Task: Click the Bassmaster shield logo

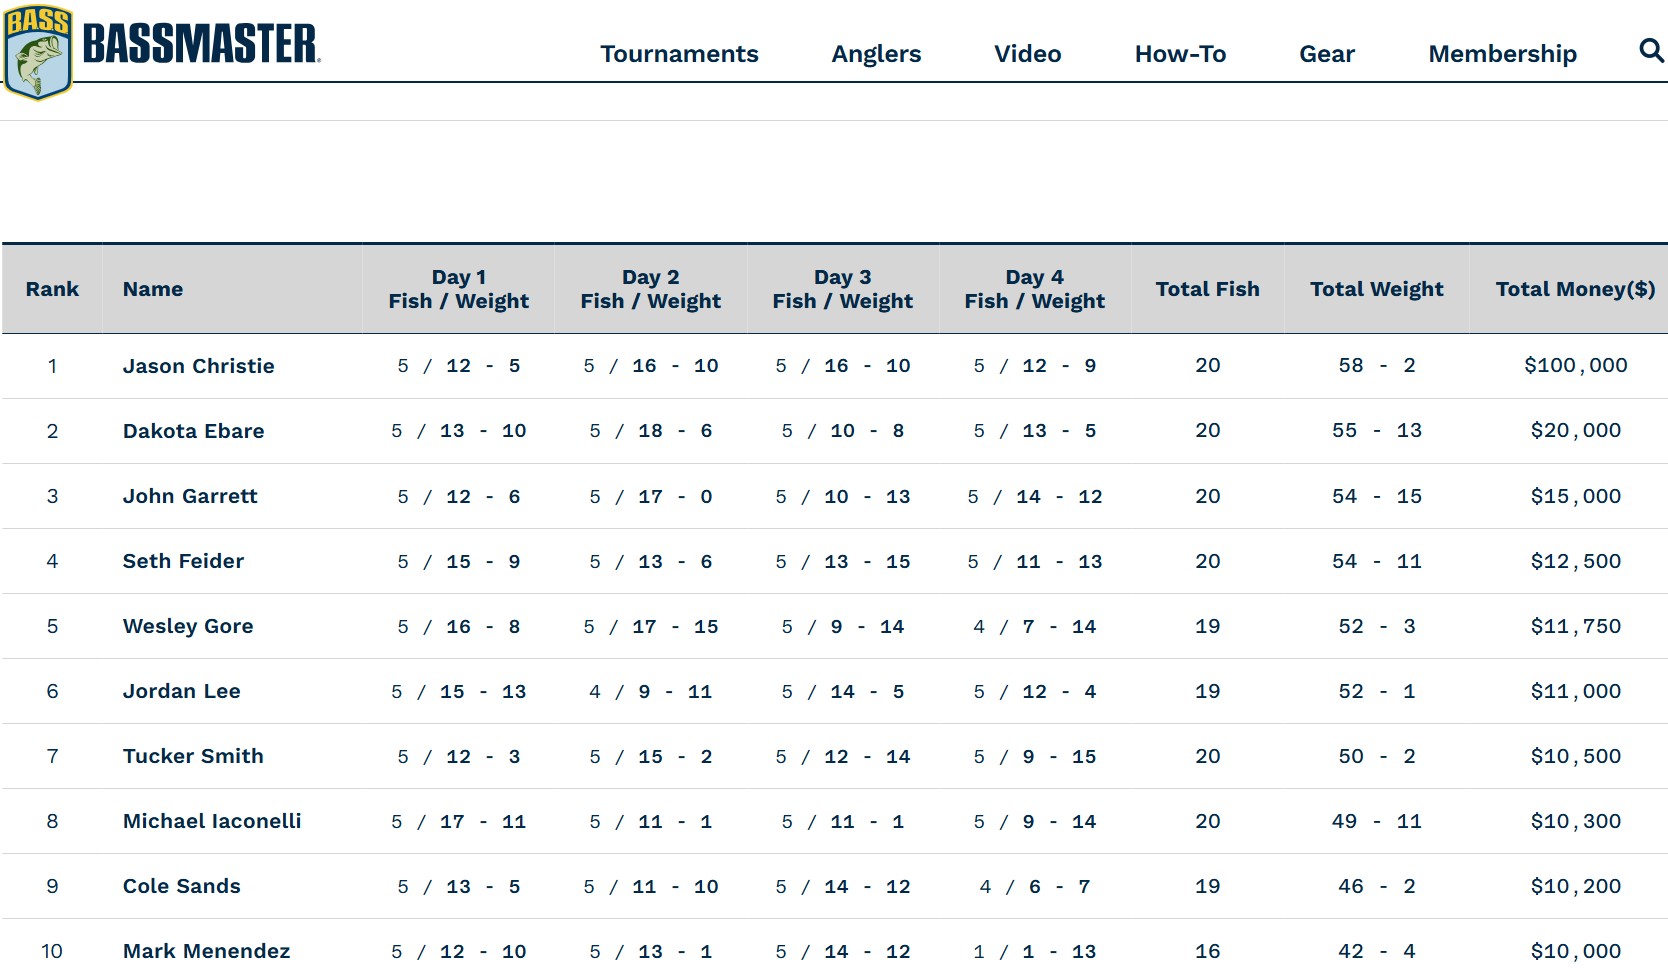Action: (38, 53)
